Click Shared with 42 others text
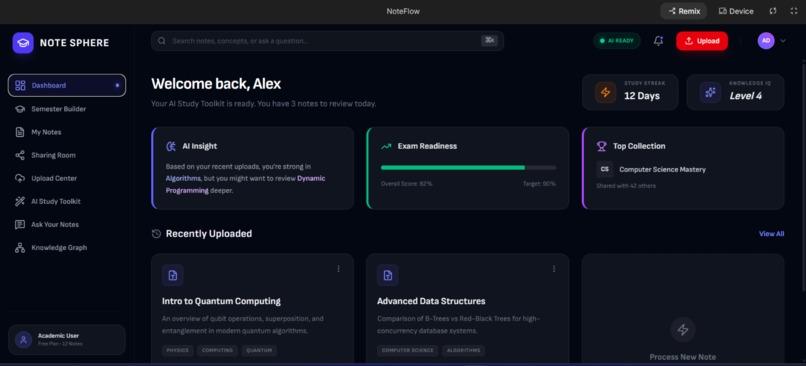This screenshot has height=366, width=806. coord(626,186)
